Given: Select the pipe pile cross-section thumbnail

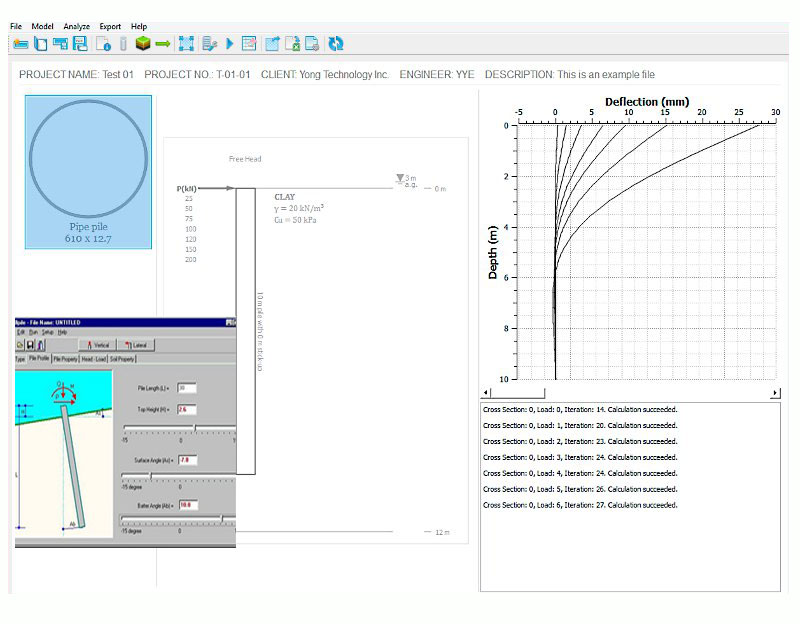Looking at the screenshot, I should click(88, 171).
